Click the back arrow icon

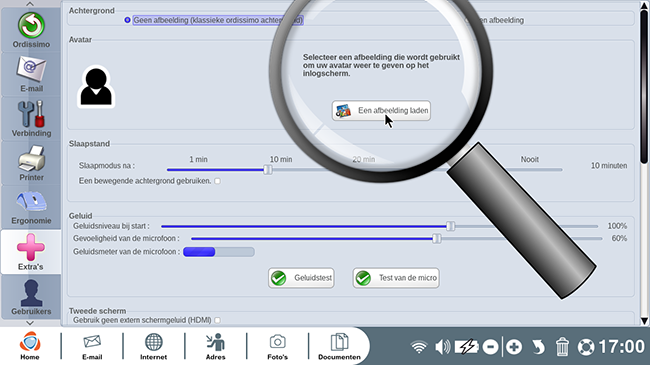538,347
